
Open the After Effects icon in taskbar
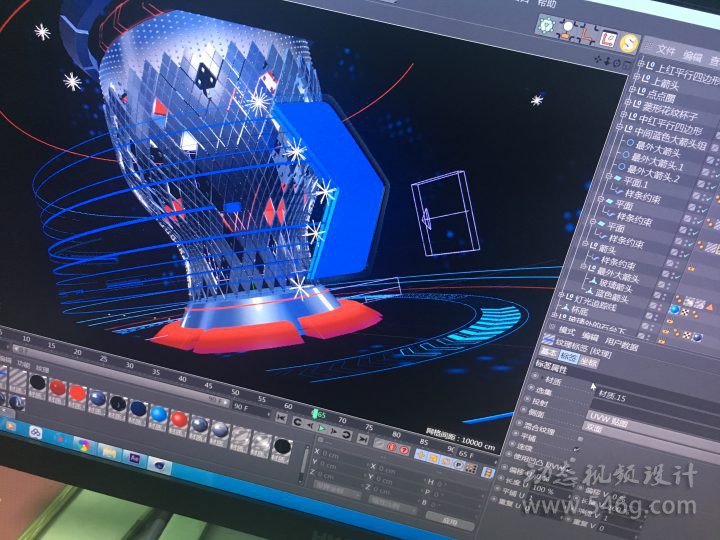click(133, 455)
